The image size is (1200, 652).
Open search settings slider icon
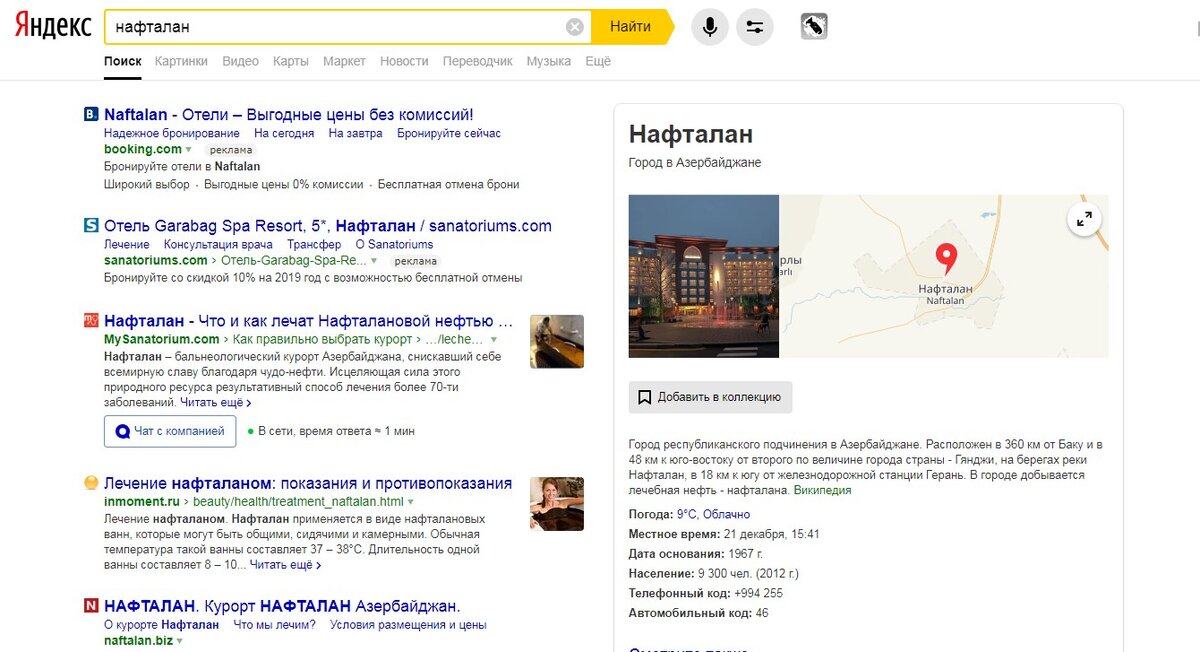(755, 27)
